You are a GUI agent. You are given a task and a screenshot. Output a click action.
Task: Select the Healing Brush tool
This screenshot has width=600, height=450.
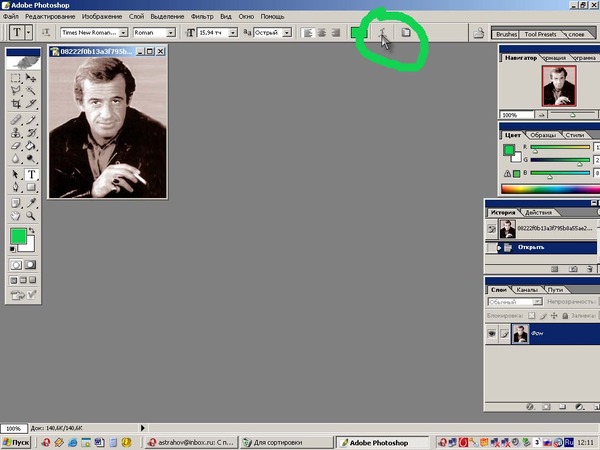tap(15, 120)
